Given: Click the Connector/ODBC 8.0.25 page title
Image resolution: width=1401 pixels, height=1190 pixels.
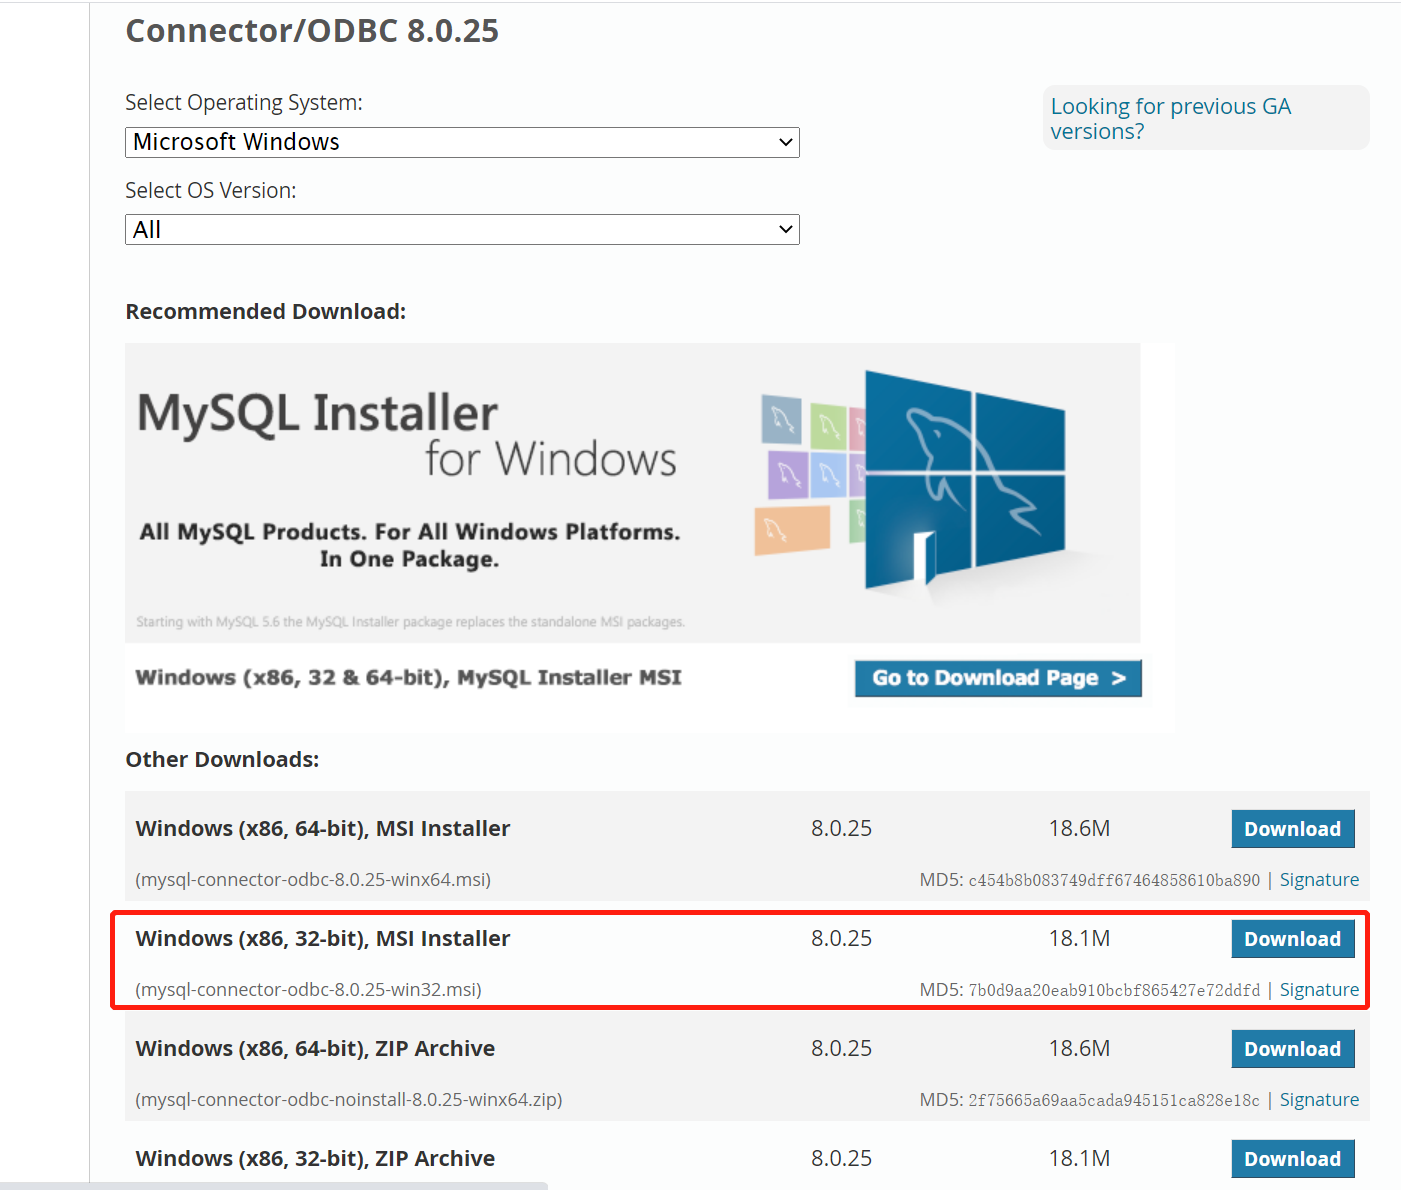Looking at the screenshot, I should point(311,31).
